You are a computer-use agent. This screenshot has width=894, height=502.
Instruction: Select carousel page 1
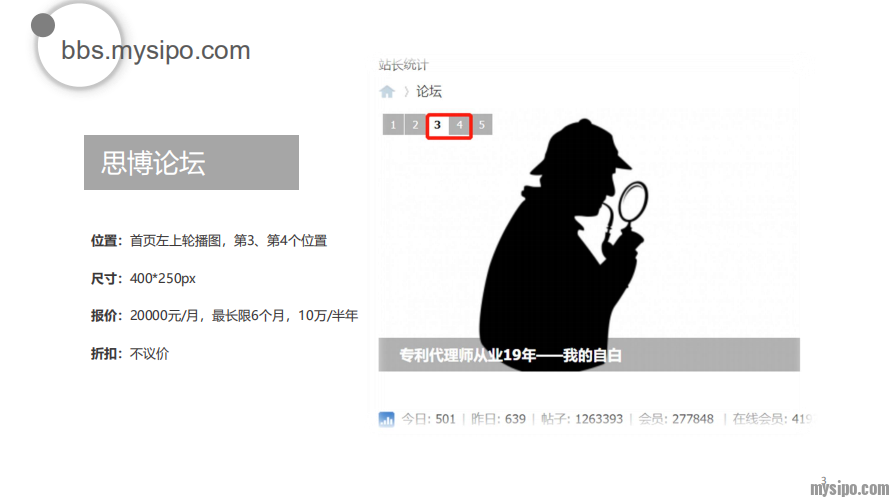[393, 125]
